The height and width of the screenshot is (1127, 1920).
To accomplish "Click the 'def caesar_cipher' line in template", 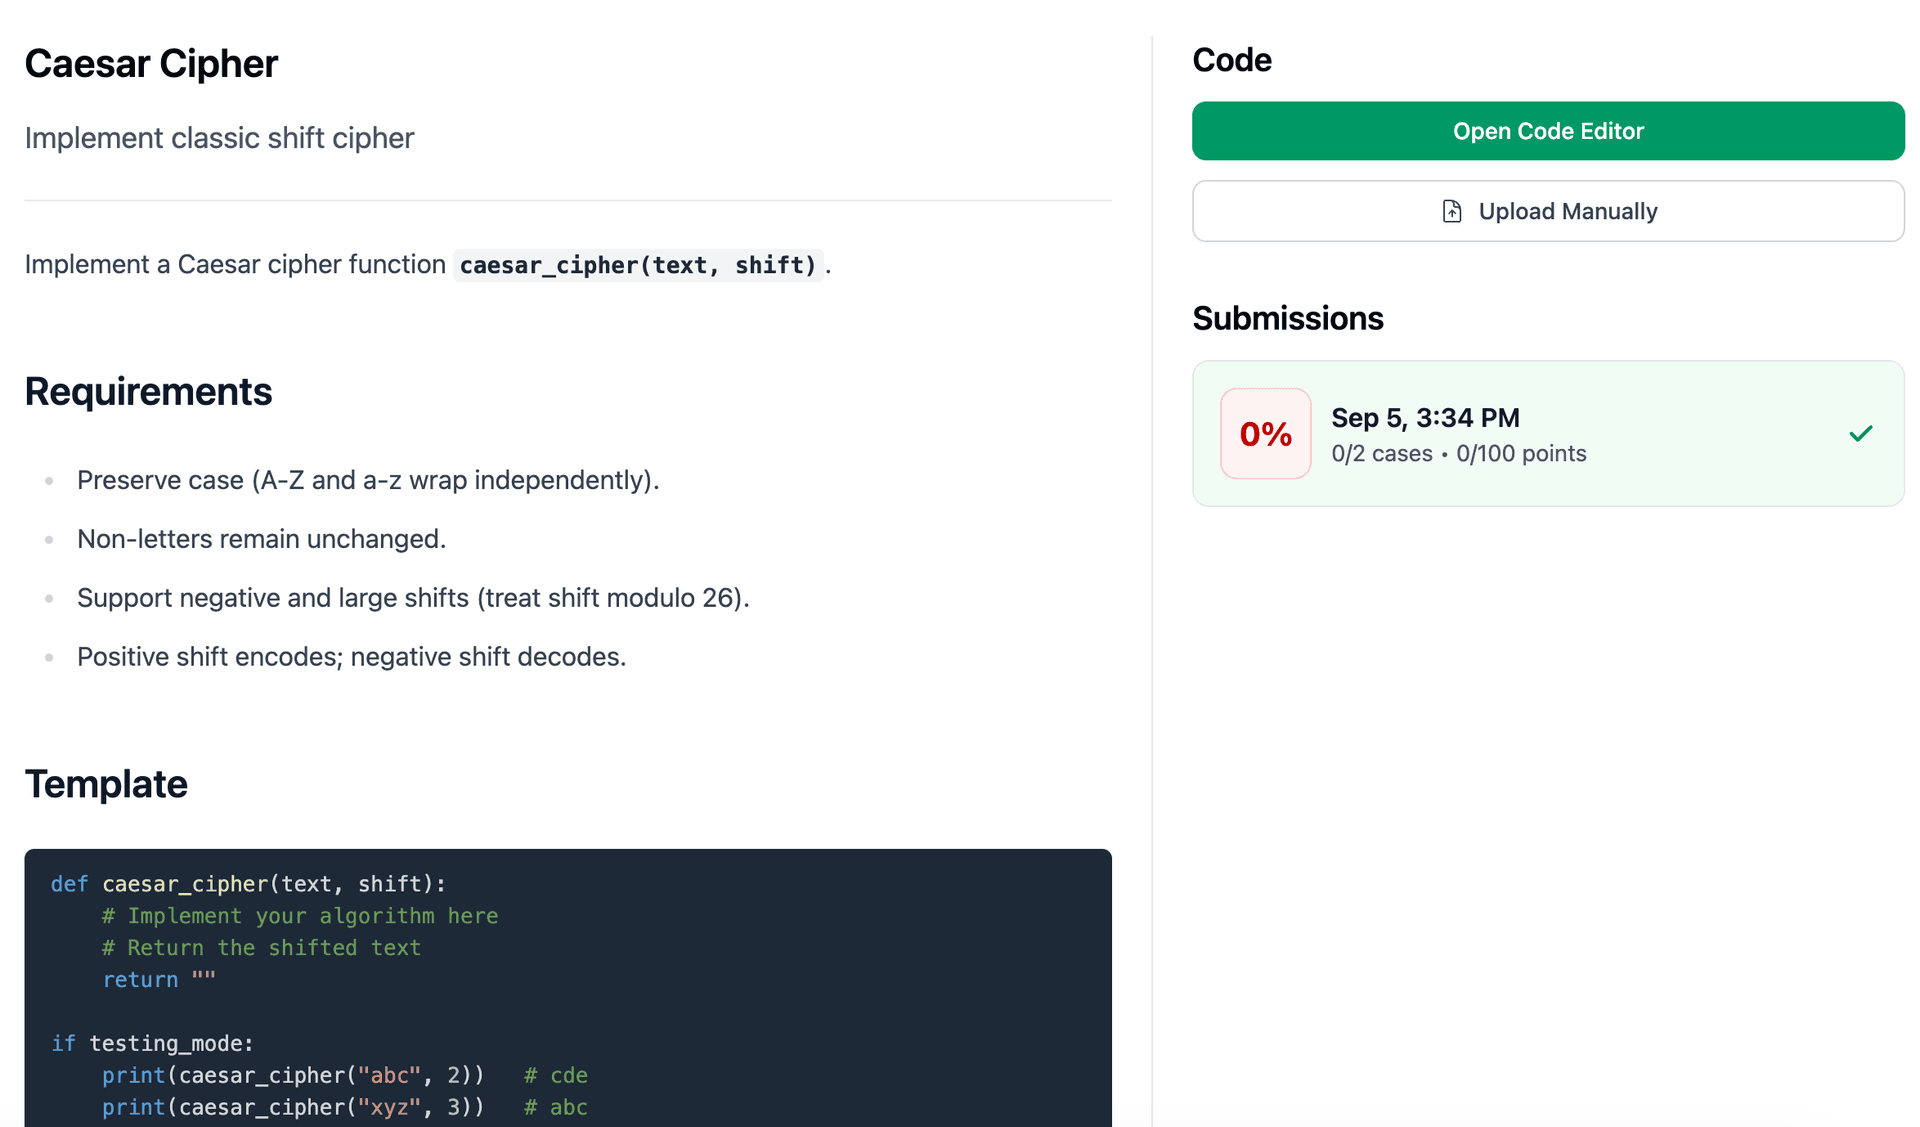I will click(248, 884).
